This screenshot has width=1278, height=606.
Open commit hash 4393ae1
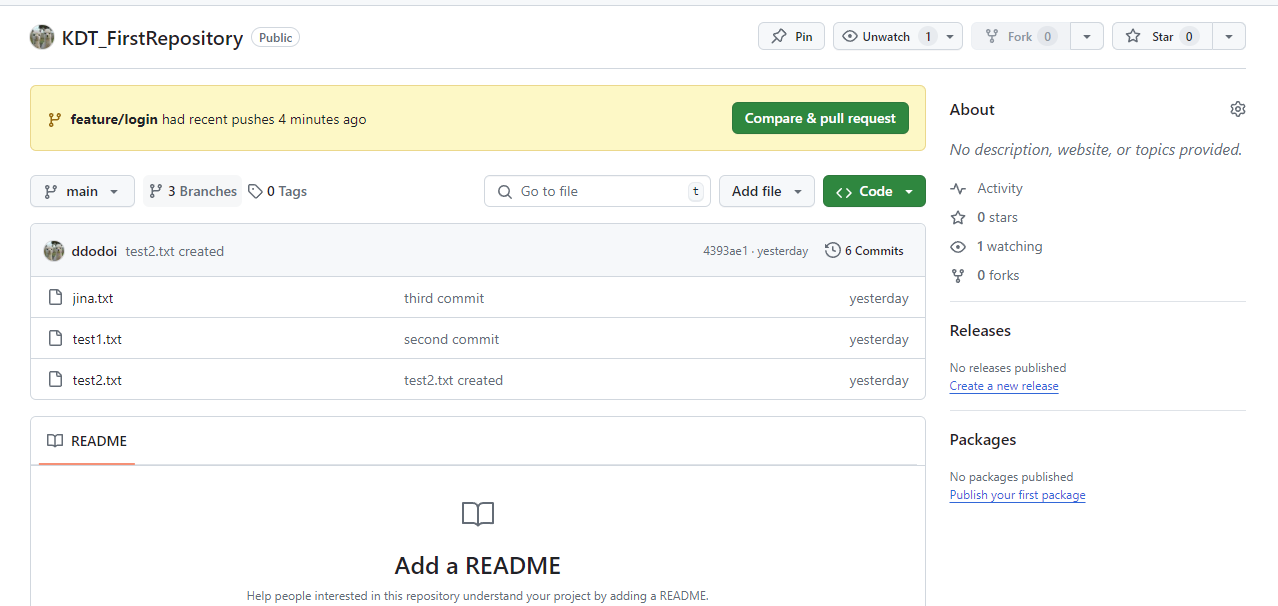pyautogui.click(x=725, y=251)
